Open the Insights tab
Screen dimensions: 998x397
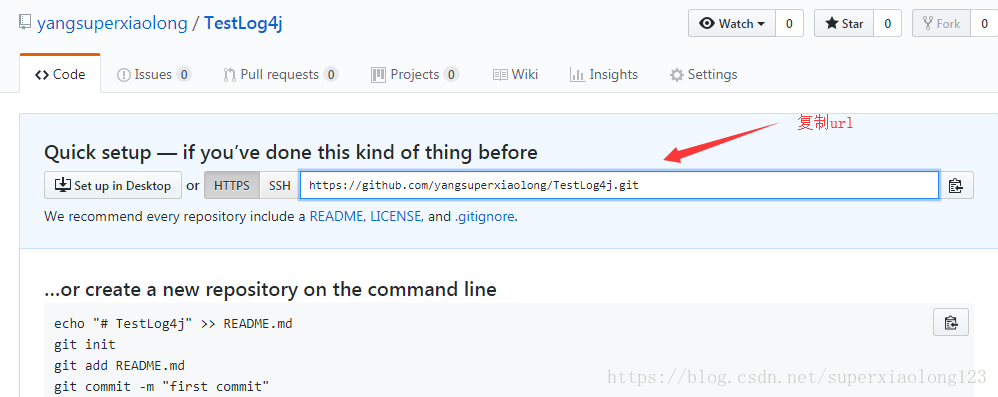pos(604,74)
